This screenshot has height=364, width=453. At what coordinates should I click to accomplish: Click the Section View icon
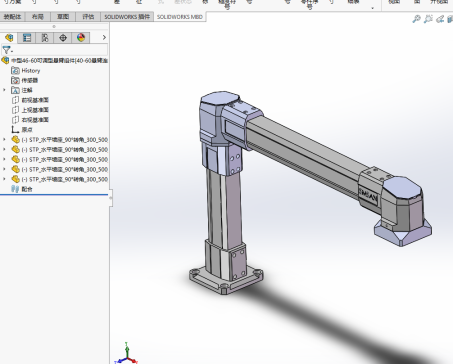click(450, 20)
